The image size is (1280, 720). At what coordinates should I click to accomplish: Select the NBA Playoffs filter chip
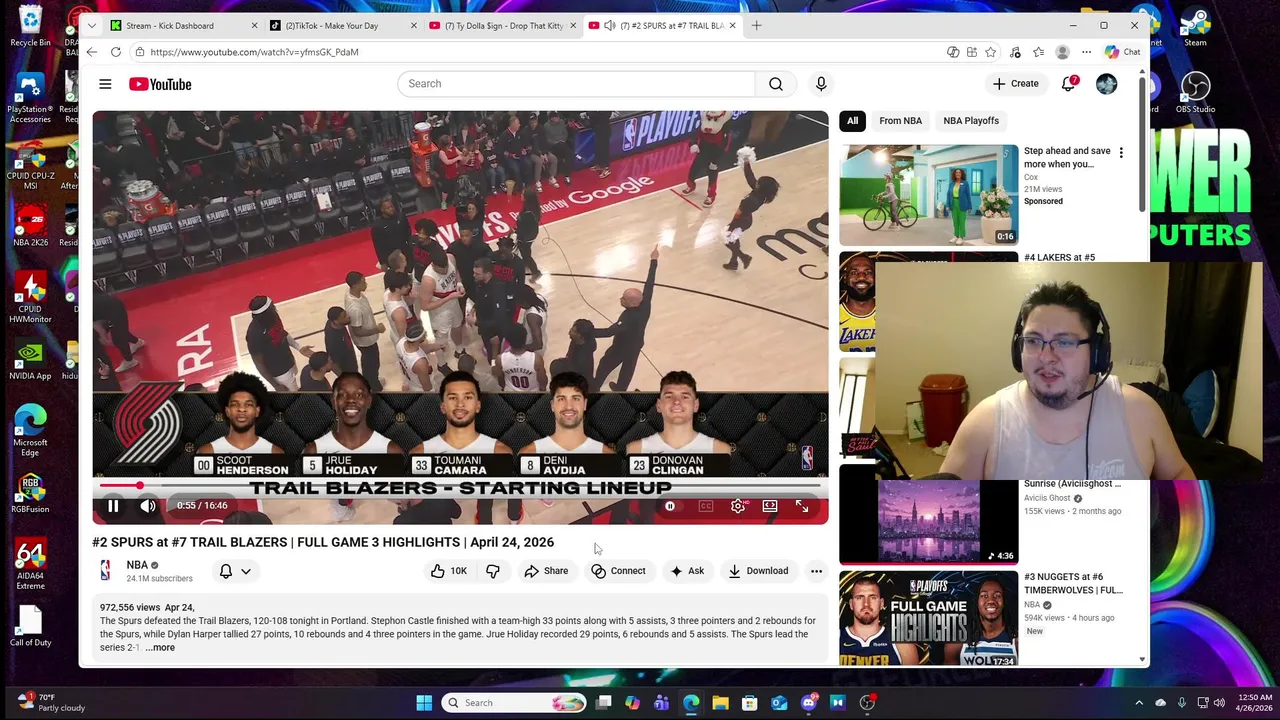tap(971, 121)
